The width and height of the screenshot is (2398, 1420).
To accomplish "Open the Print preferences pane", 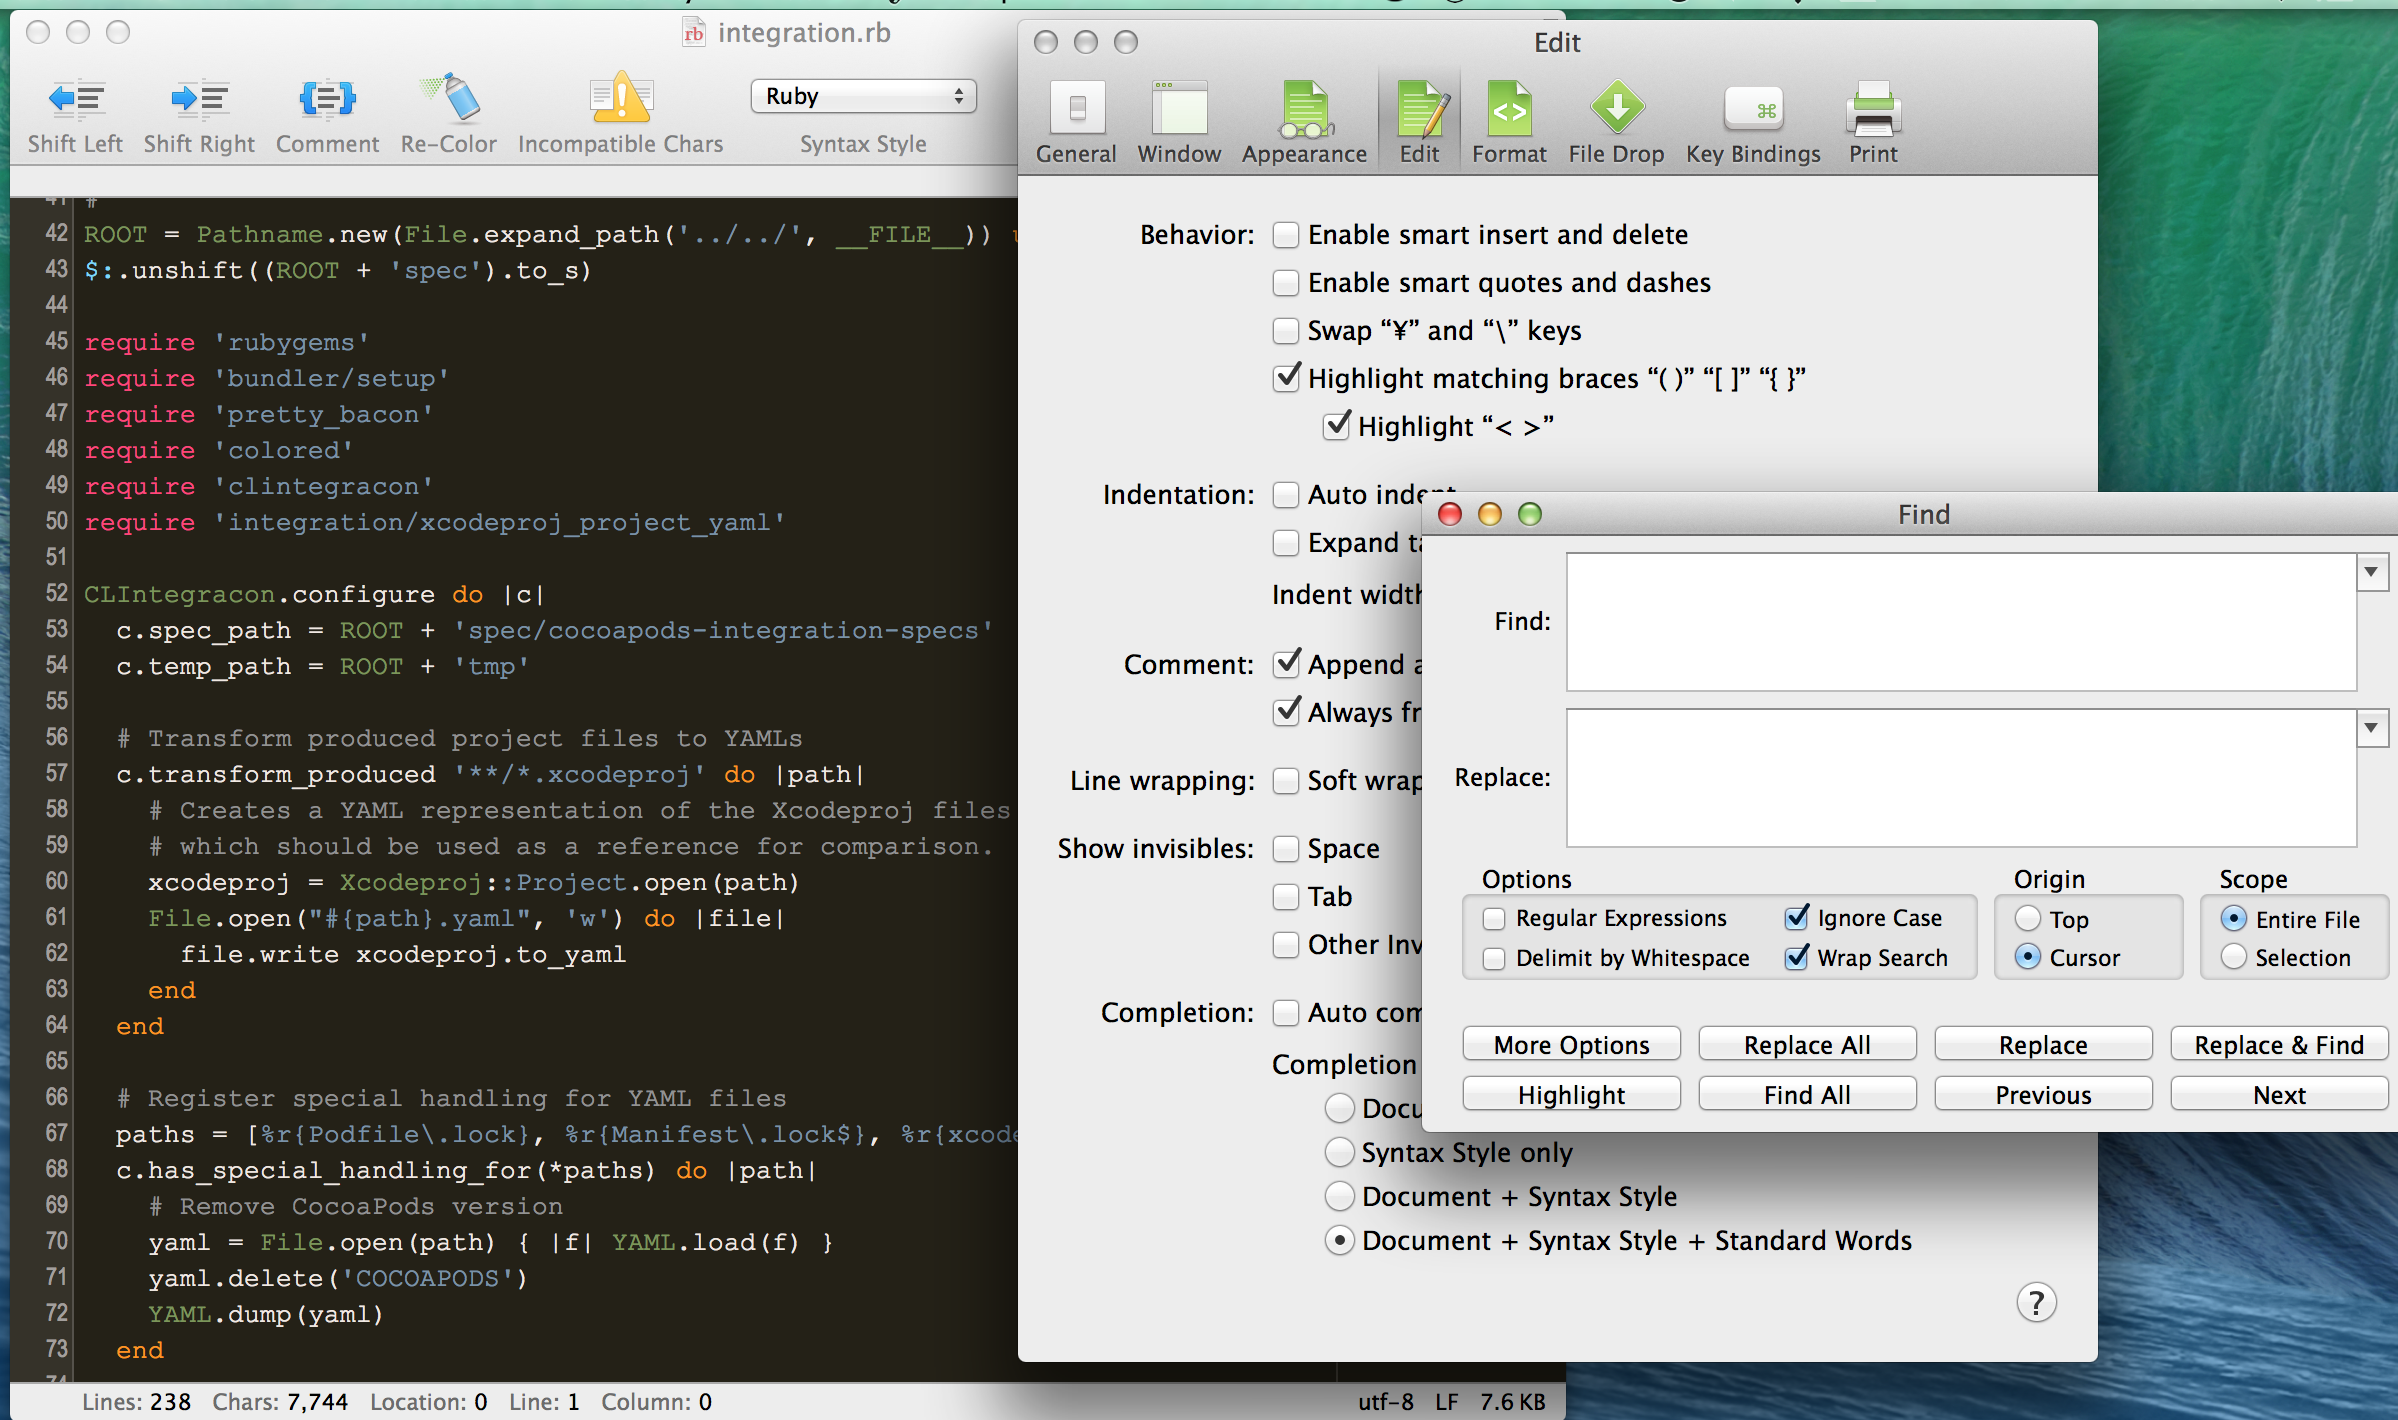I will point(1872,109).
